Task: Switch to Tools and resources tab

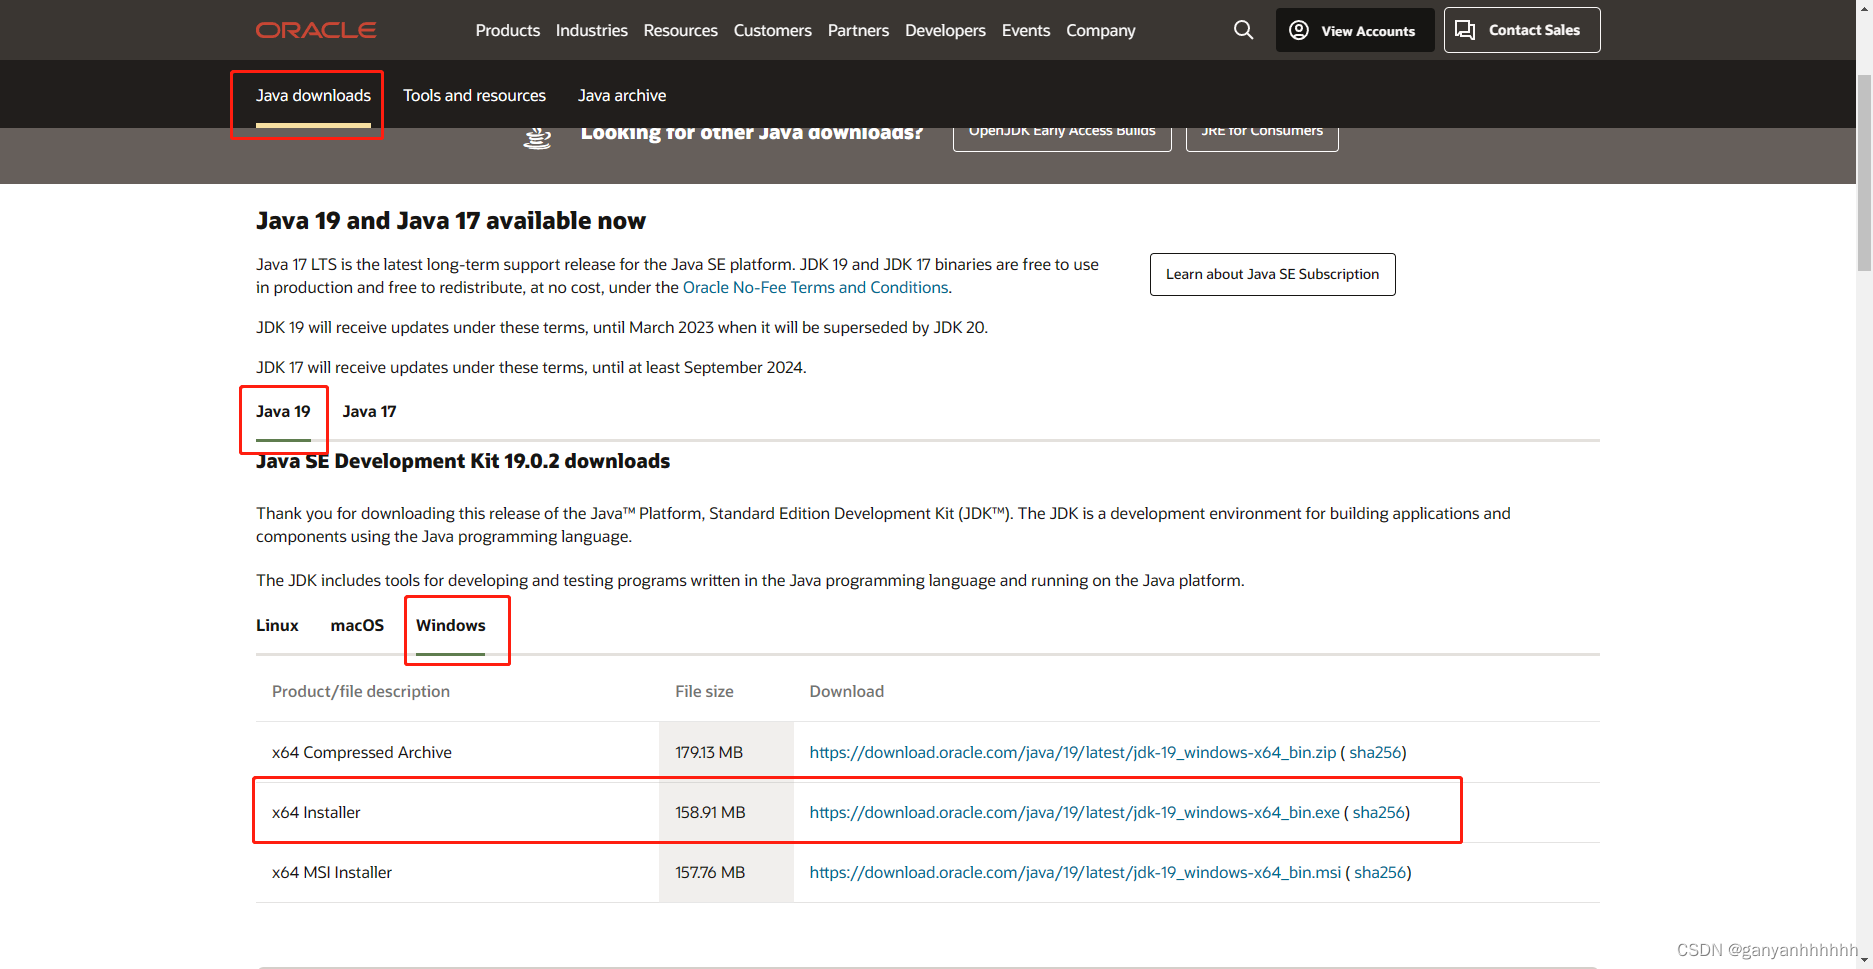Action: coord(474,96)
